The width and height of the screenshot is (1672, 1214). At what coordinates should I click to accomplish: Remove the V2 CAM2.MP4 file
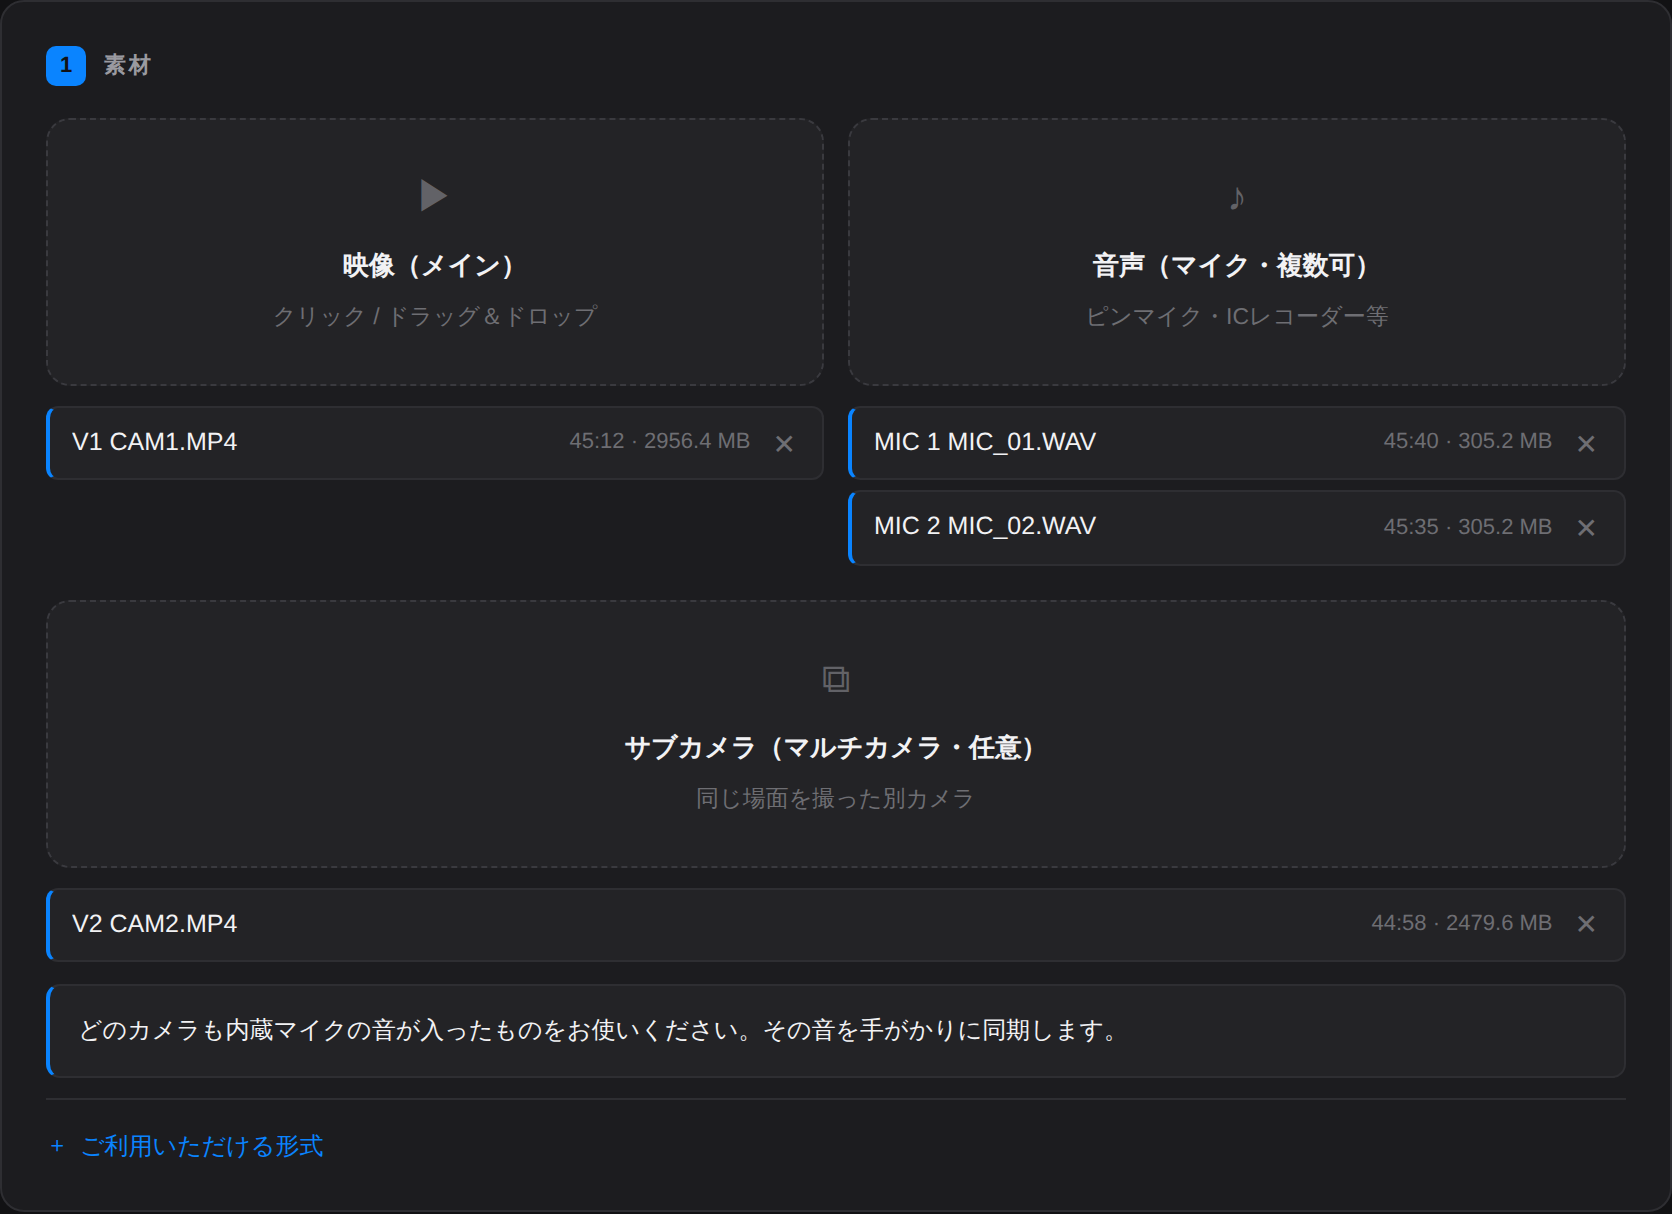point(1586,924)
